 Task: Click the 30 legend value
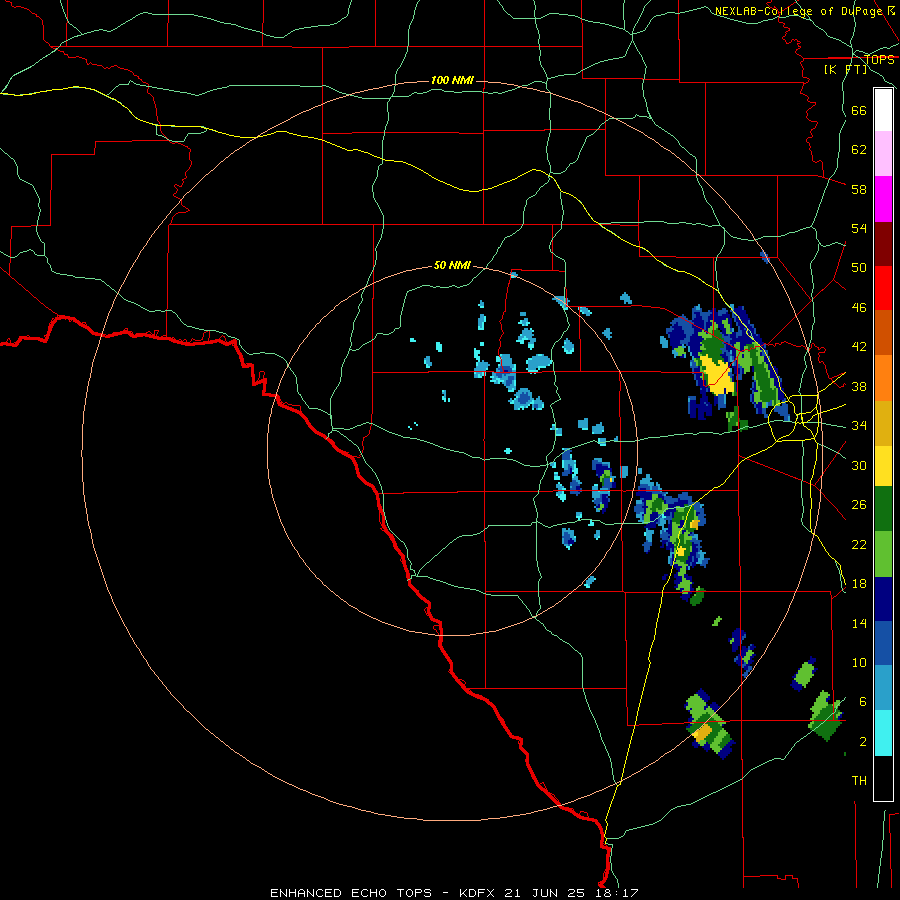tap(859, 465)
